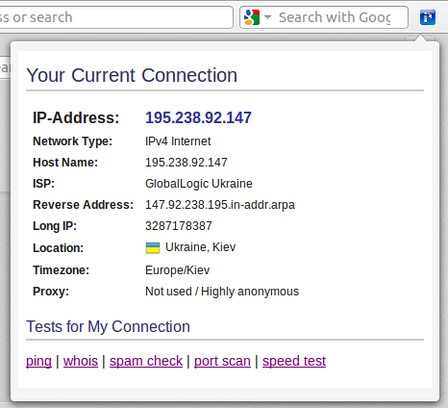This screenshot has height=408, width=448.
Task: Click the Host Name value 195.238.92.147
Action: tap(186, 163)
